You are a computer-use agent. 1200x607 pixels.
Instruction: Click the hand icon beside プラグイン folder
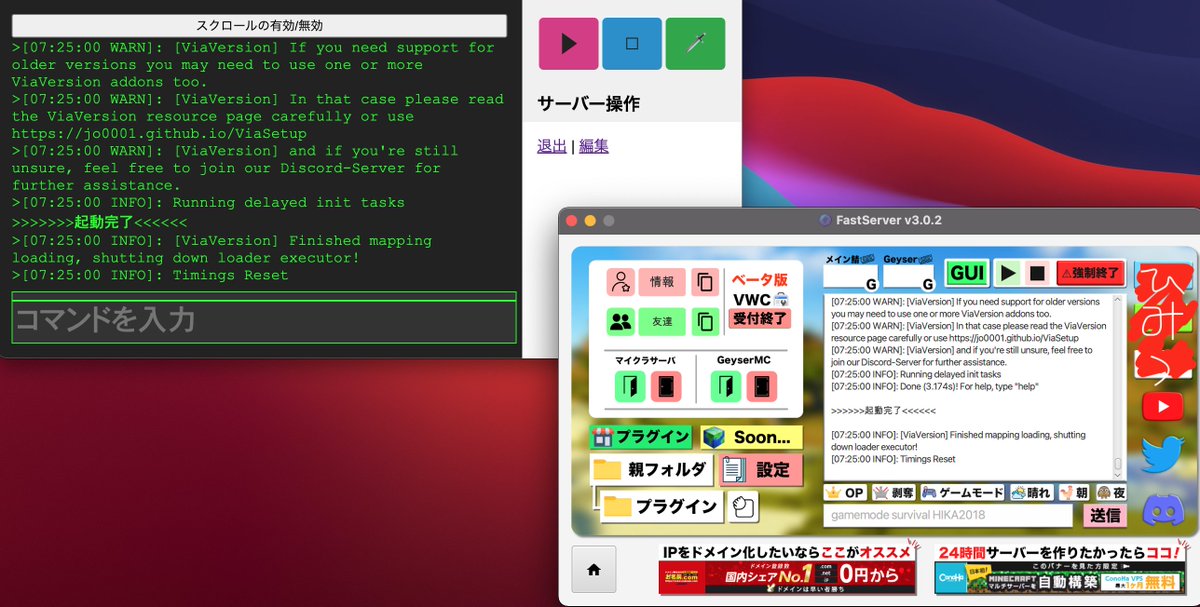743,507
